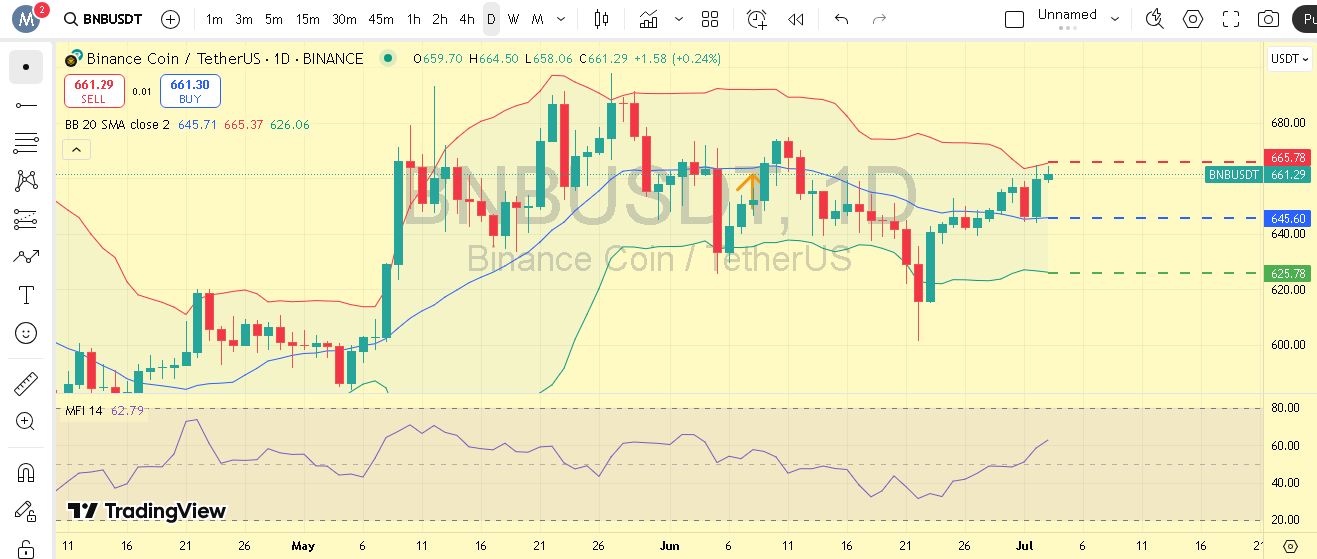Image resolution: width=1317 pixels, height=559 pixels.
Task: Click the green 625.78 price label
Action: [1288, 273]
